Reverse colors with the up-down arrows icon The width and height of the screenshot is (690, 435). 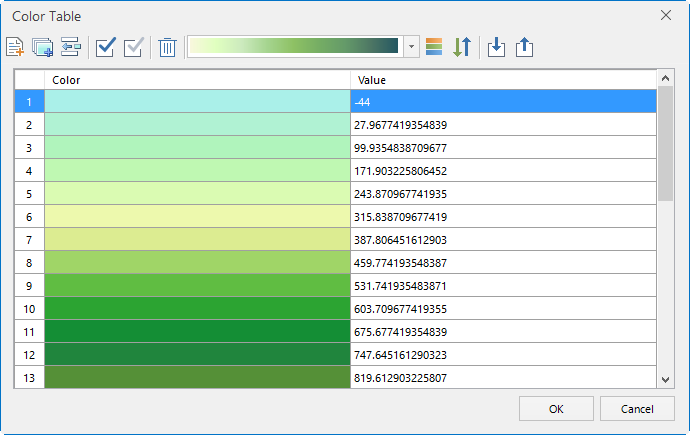(x=461, y=47)
